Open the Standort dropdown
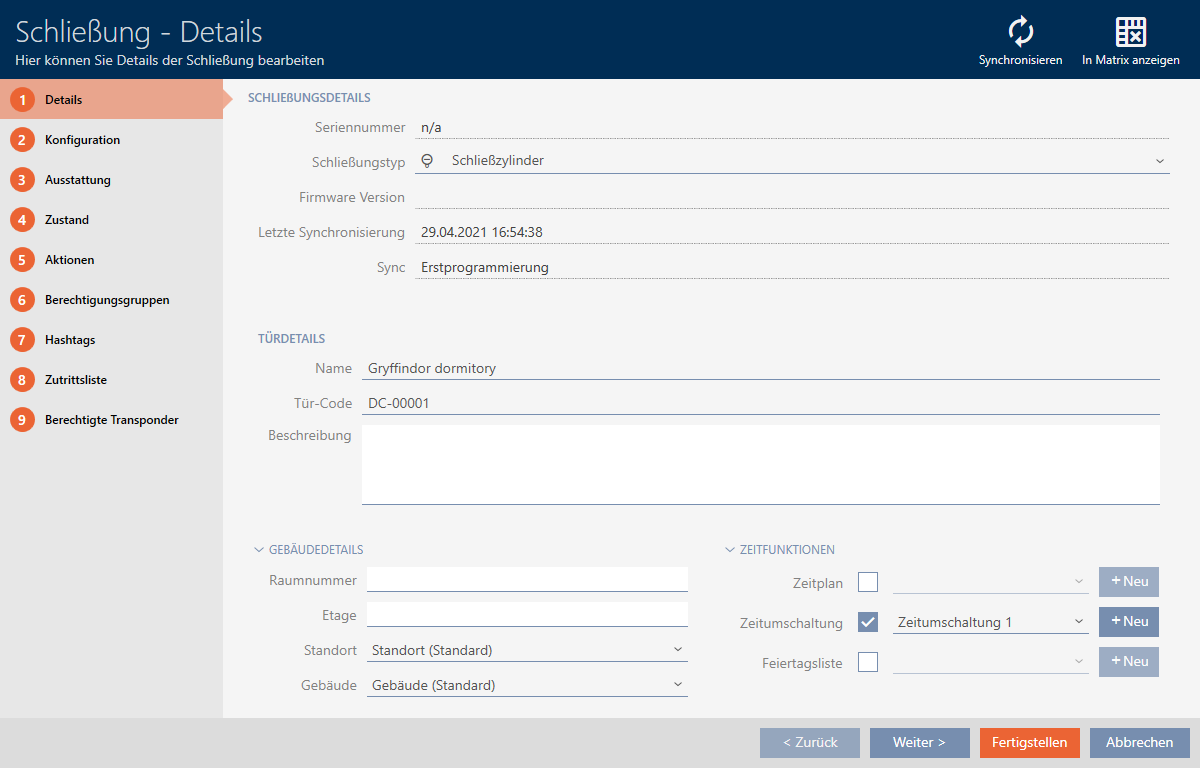1200x768 pixels. click(527, 650)
